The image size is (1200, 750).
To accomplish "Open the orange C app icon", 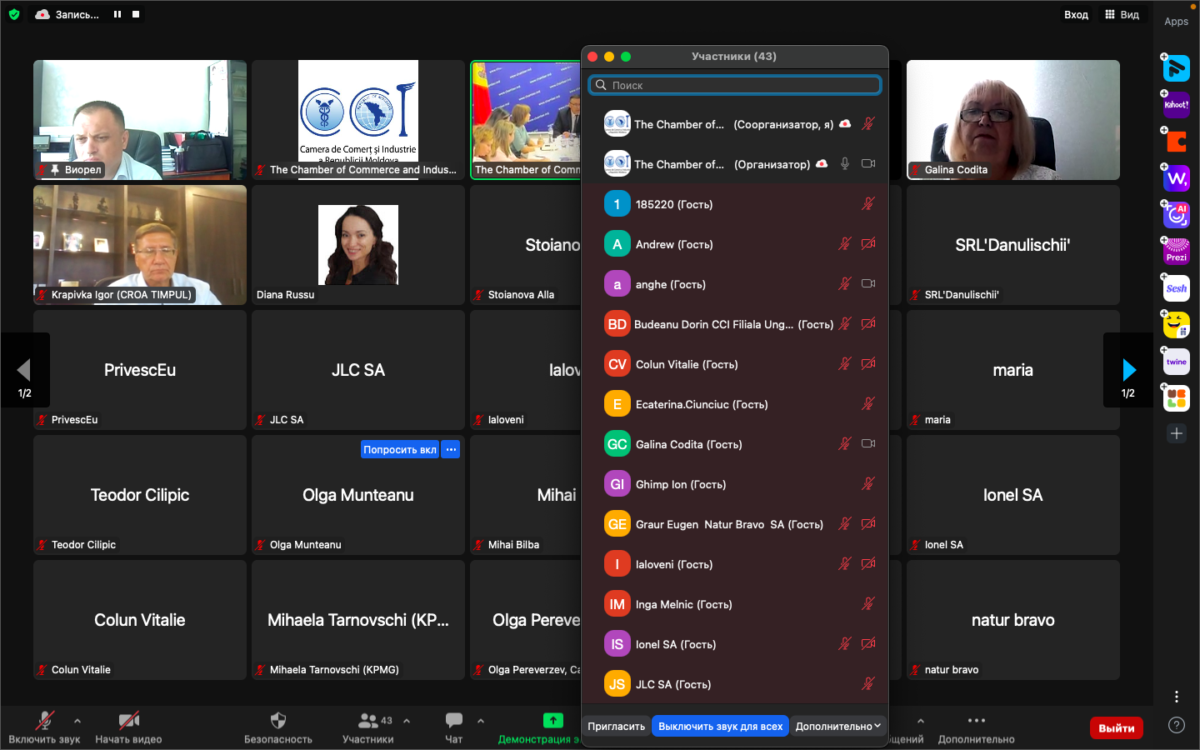I will pyautogui.click(x=1176, y=141).
